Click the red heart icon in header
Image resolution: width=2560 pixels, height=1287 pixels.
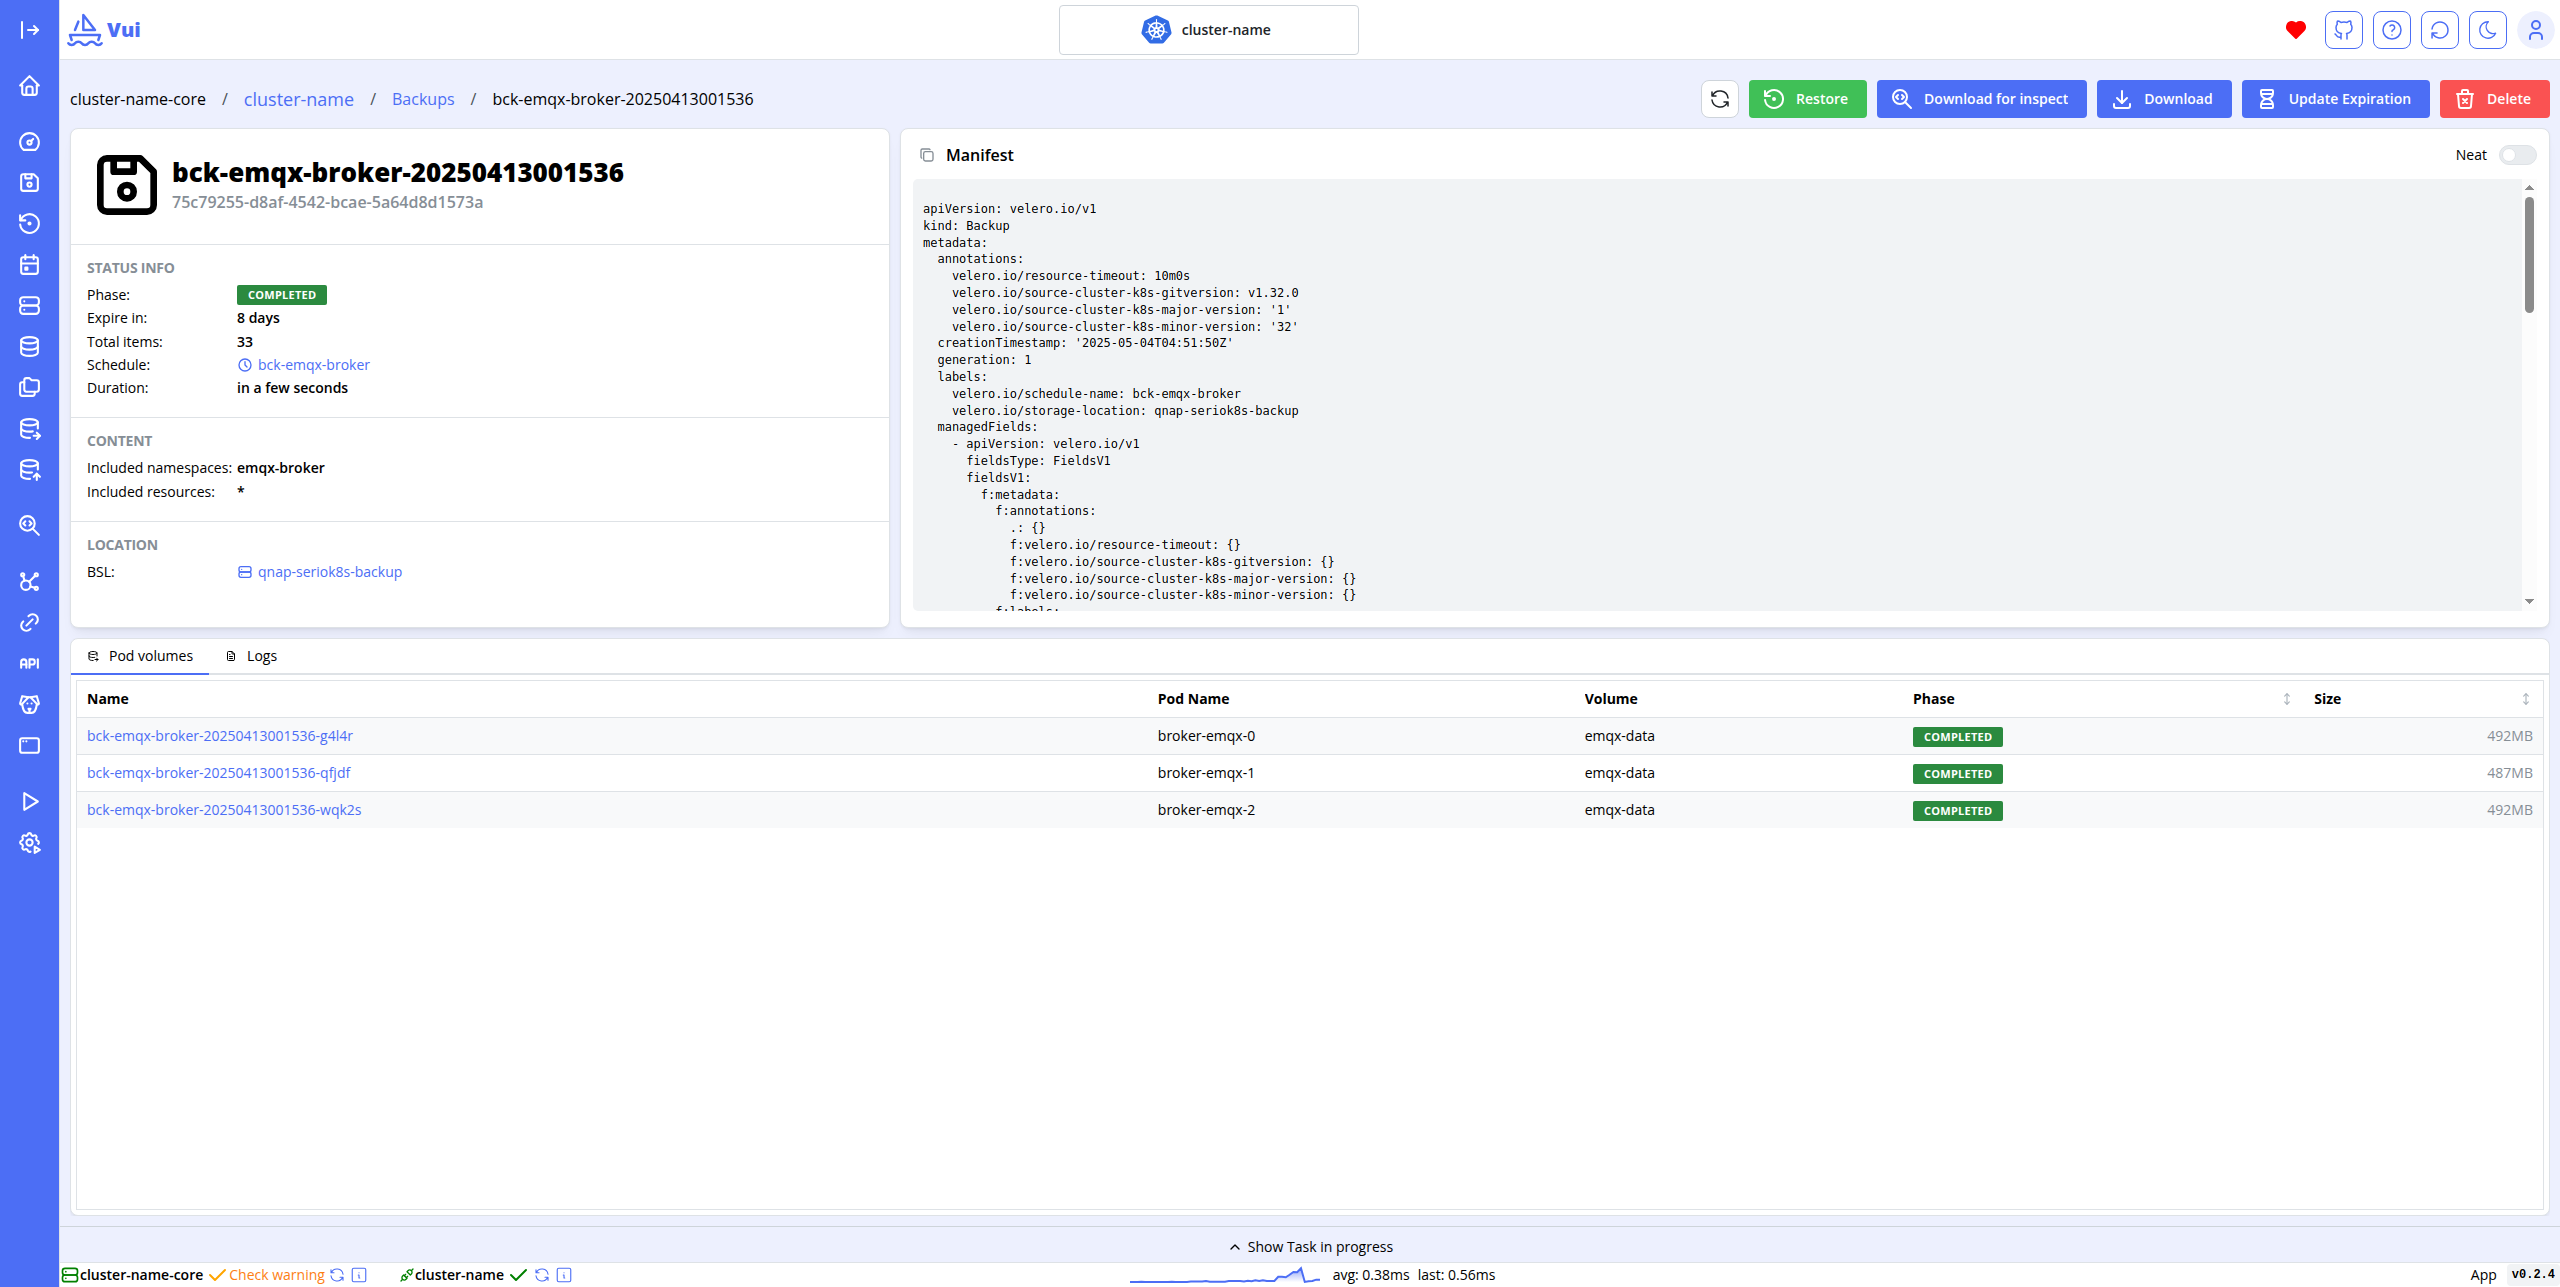(2295, 30)
